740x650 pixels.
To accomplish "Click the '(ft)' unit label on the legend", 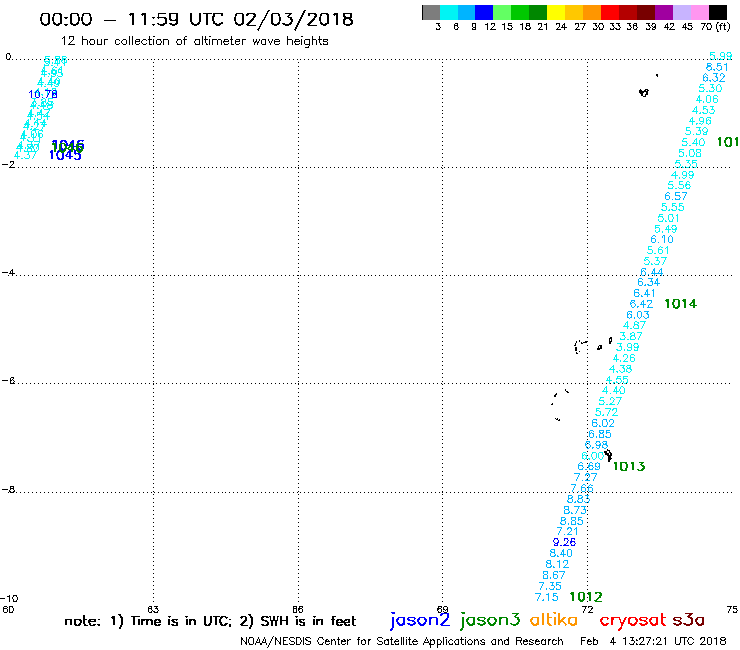I will click(x=723, y=26).
